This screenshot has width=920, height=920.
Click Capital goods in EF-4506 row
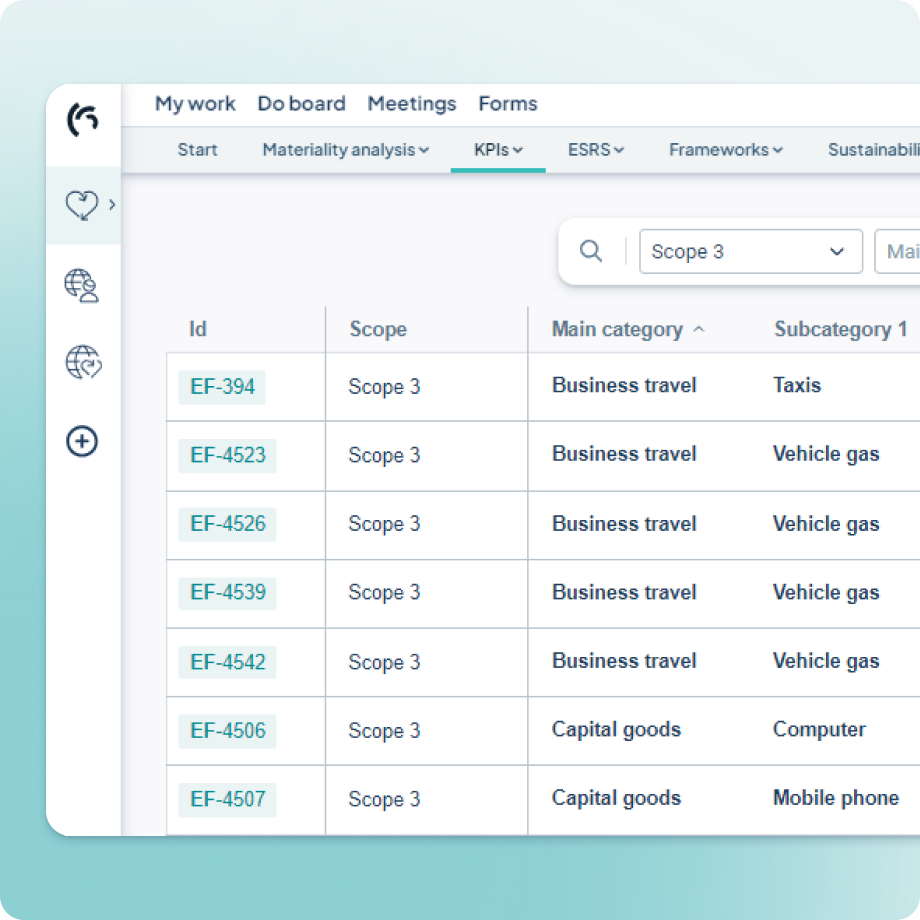[616, 729]
